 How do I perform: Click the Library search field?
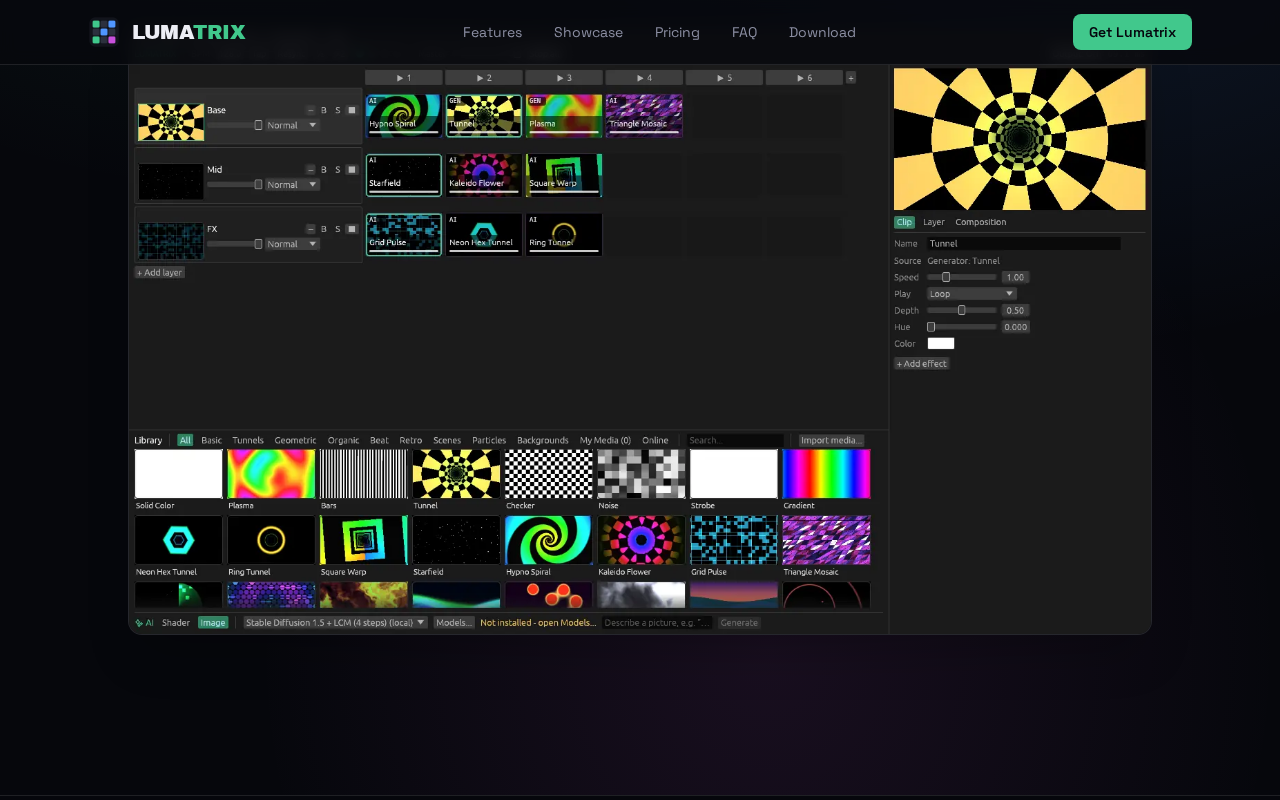735,440
